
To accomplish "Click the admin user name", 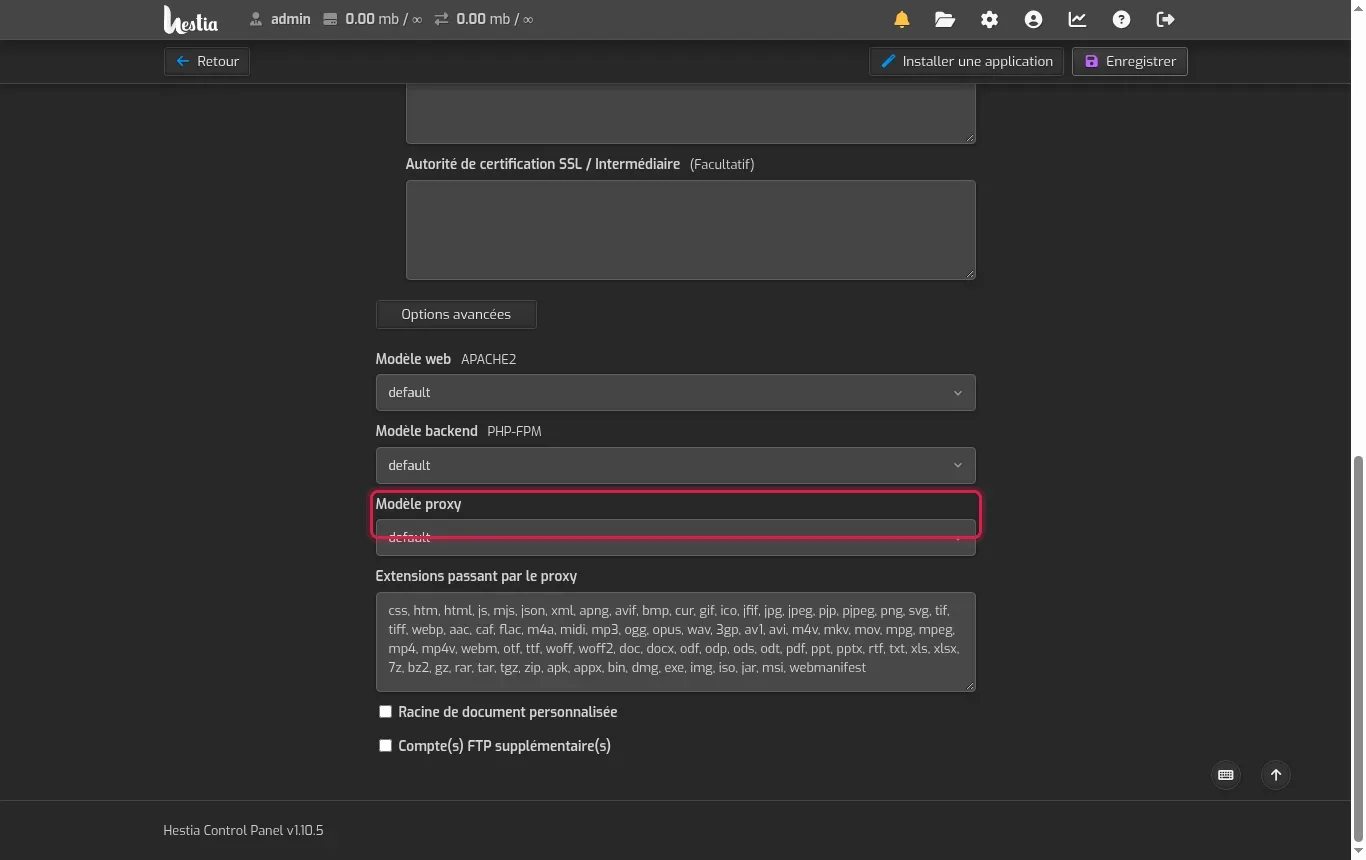I will point(291,19).
